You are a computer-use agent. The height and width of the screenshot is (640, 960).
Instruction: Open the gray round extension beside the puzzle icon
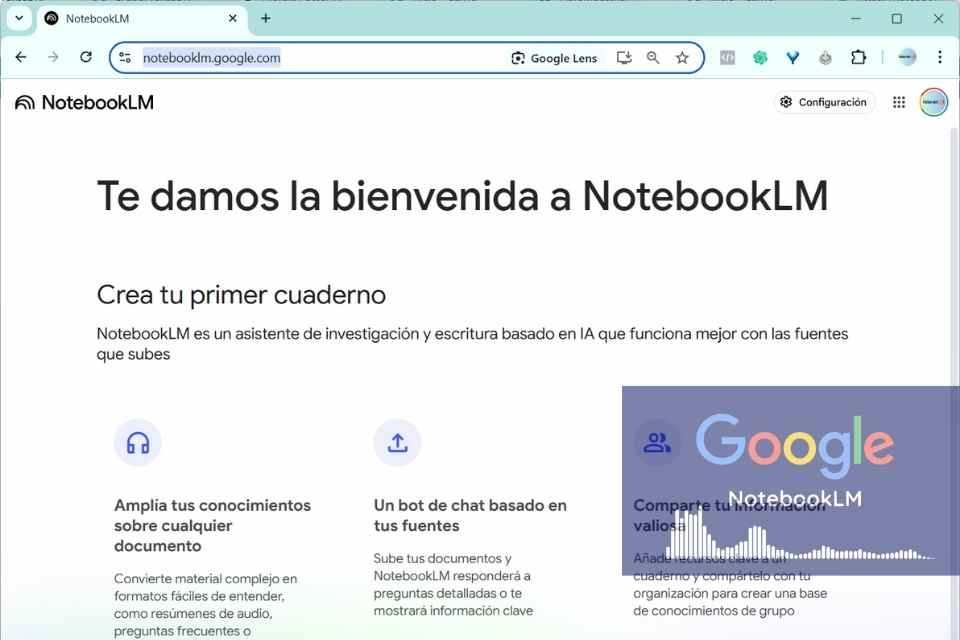(x=825, y=58)
